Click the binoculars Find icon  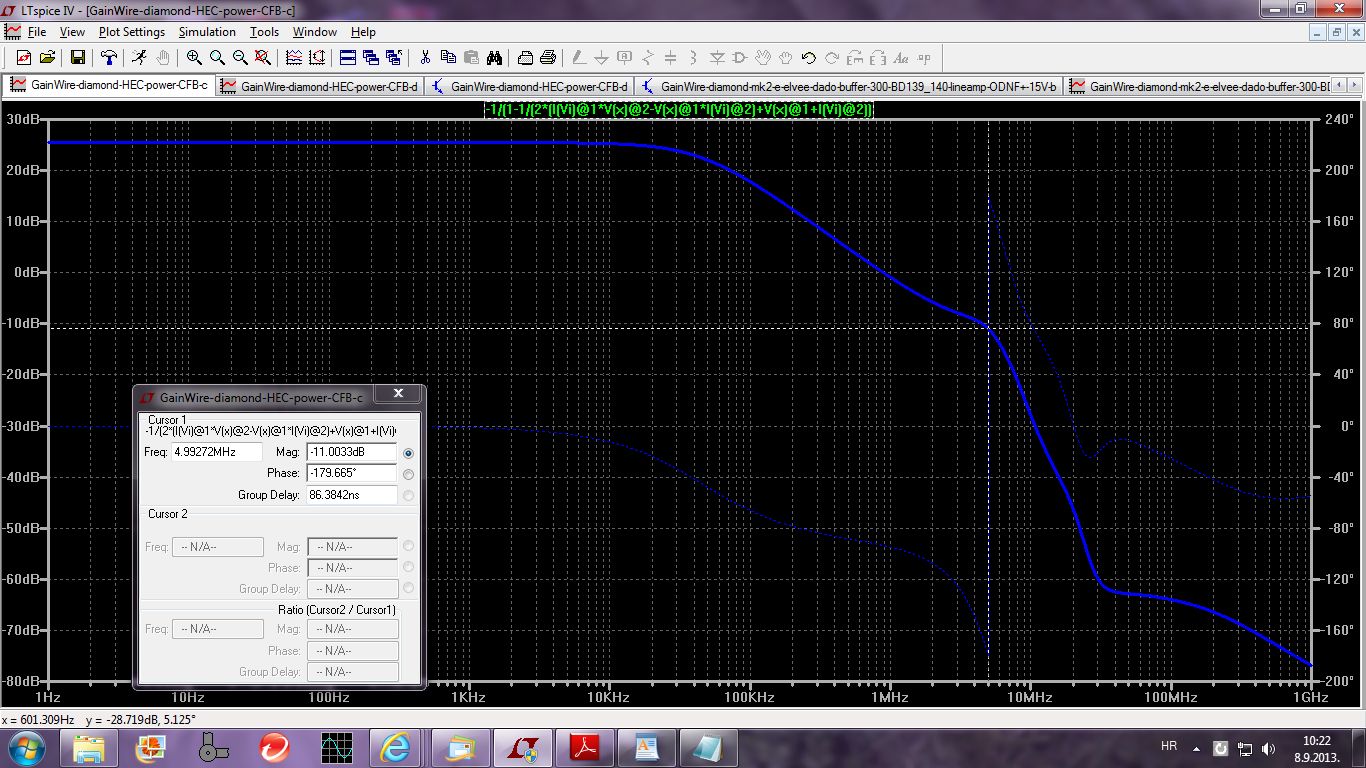click(x=494, y=58)
